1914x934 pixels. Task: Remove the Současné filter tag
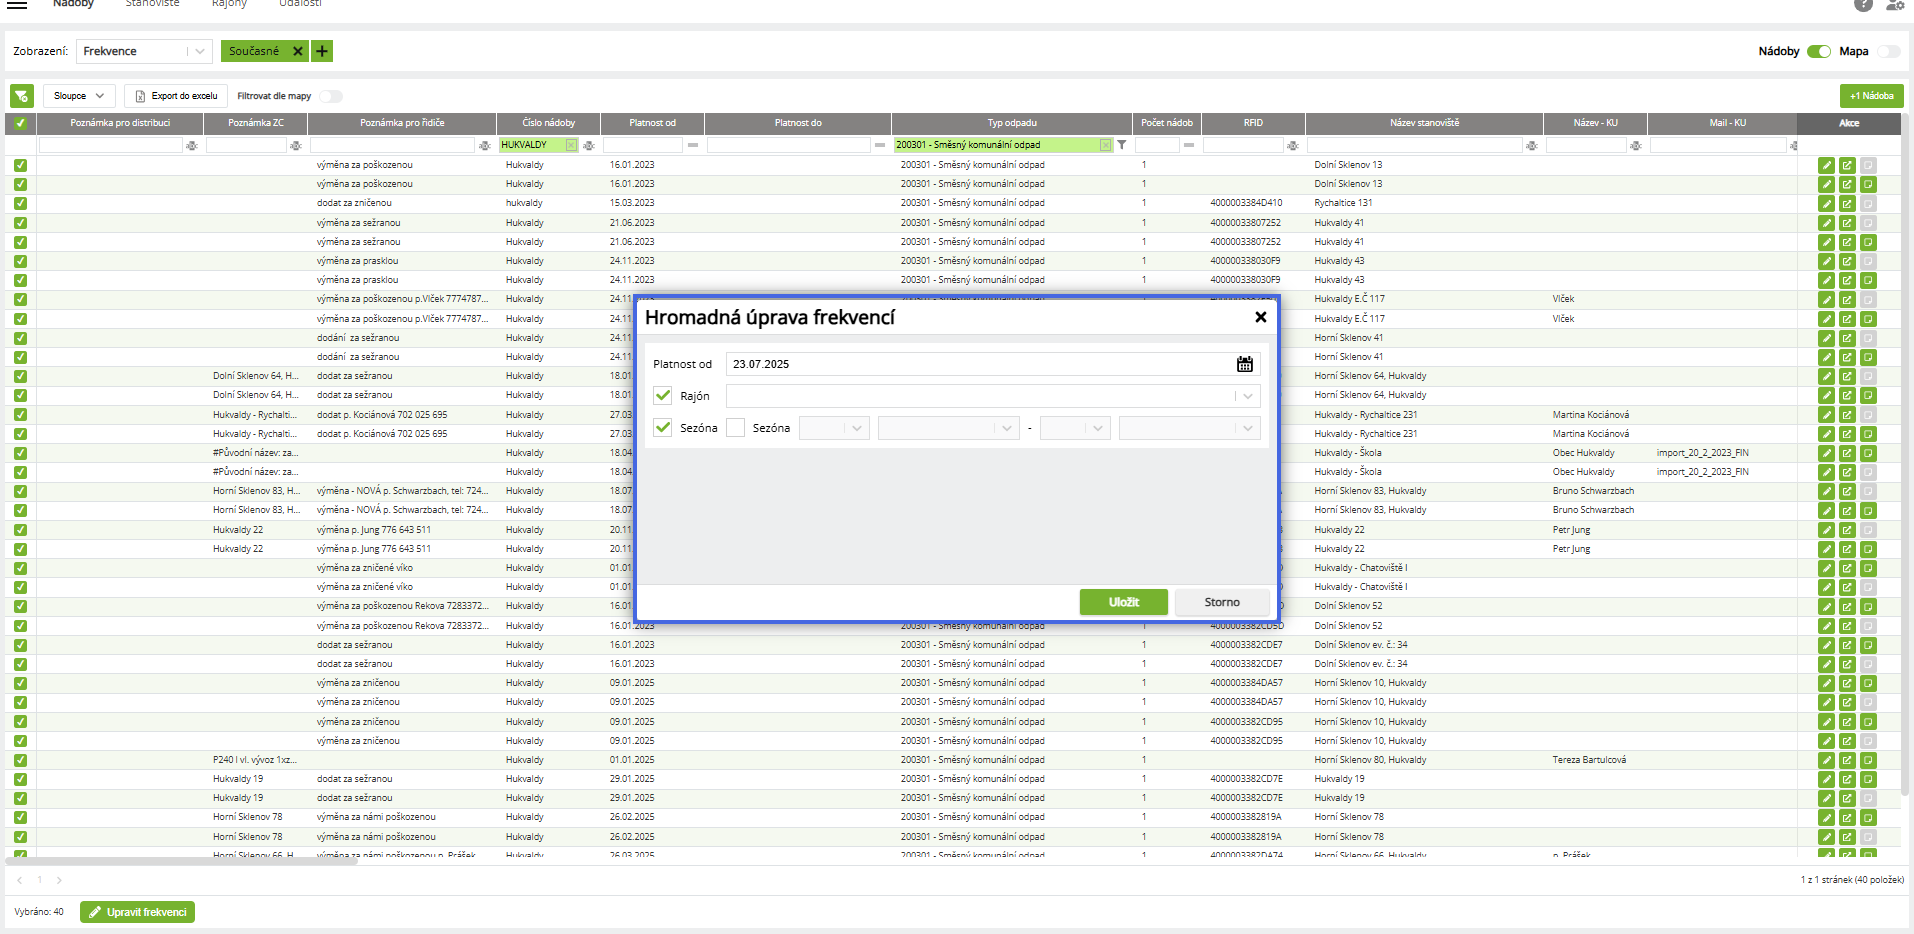coord(297,51)
